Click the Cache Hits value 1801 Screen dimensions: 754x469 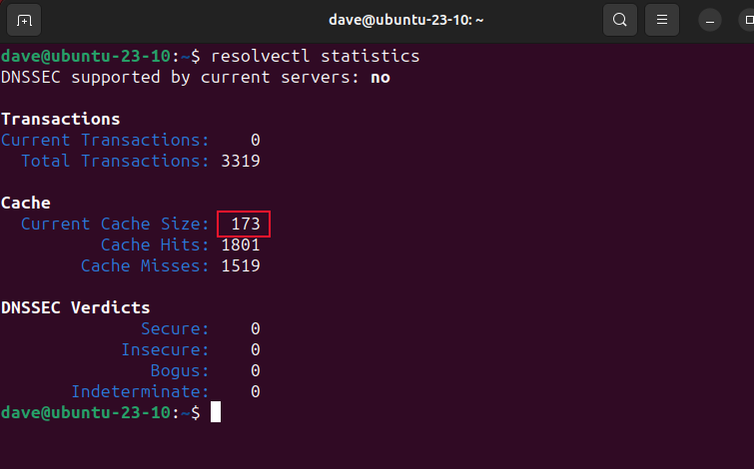(240, 245)
